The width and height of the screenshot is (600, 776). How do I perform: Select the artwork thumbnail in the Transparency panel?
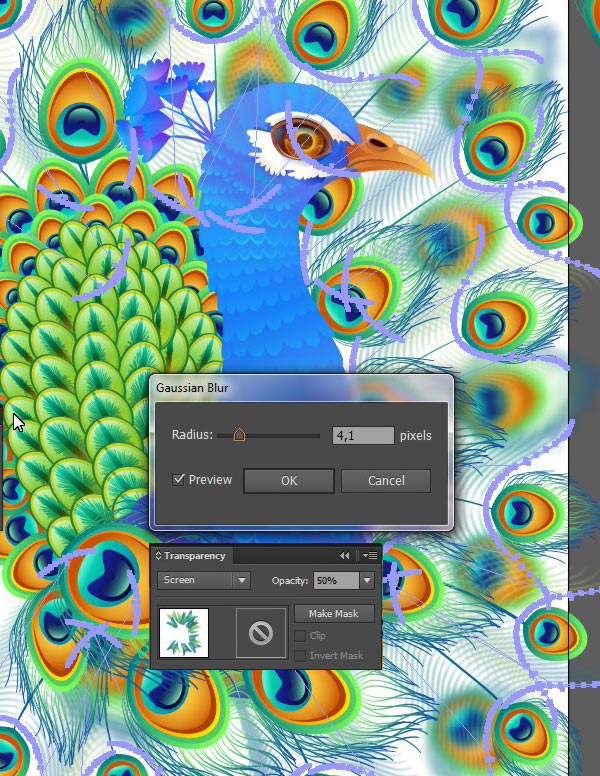click(x=184, y=633)
